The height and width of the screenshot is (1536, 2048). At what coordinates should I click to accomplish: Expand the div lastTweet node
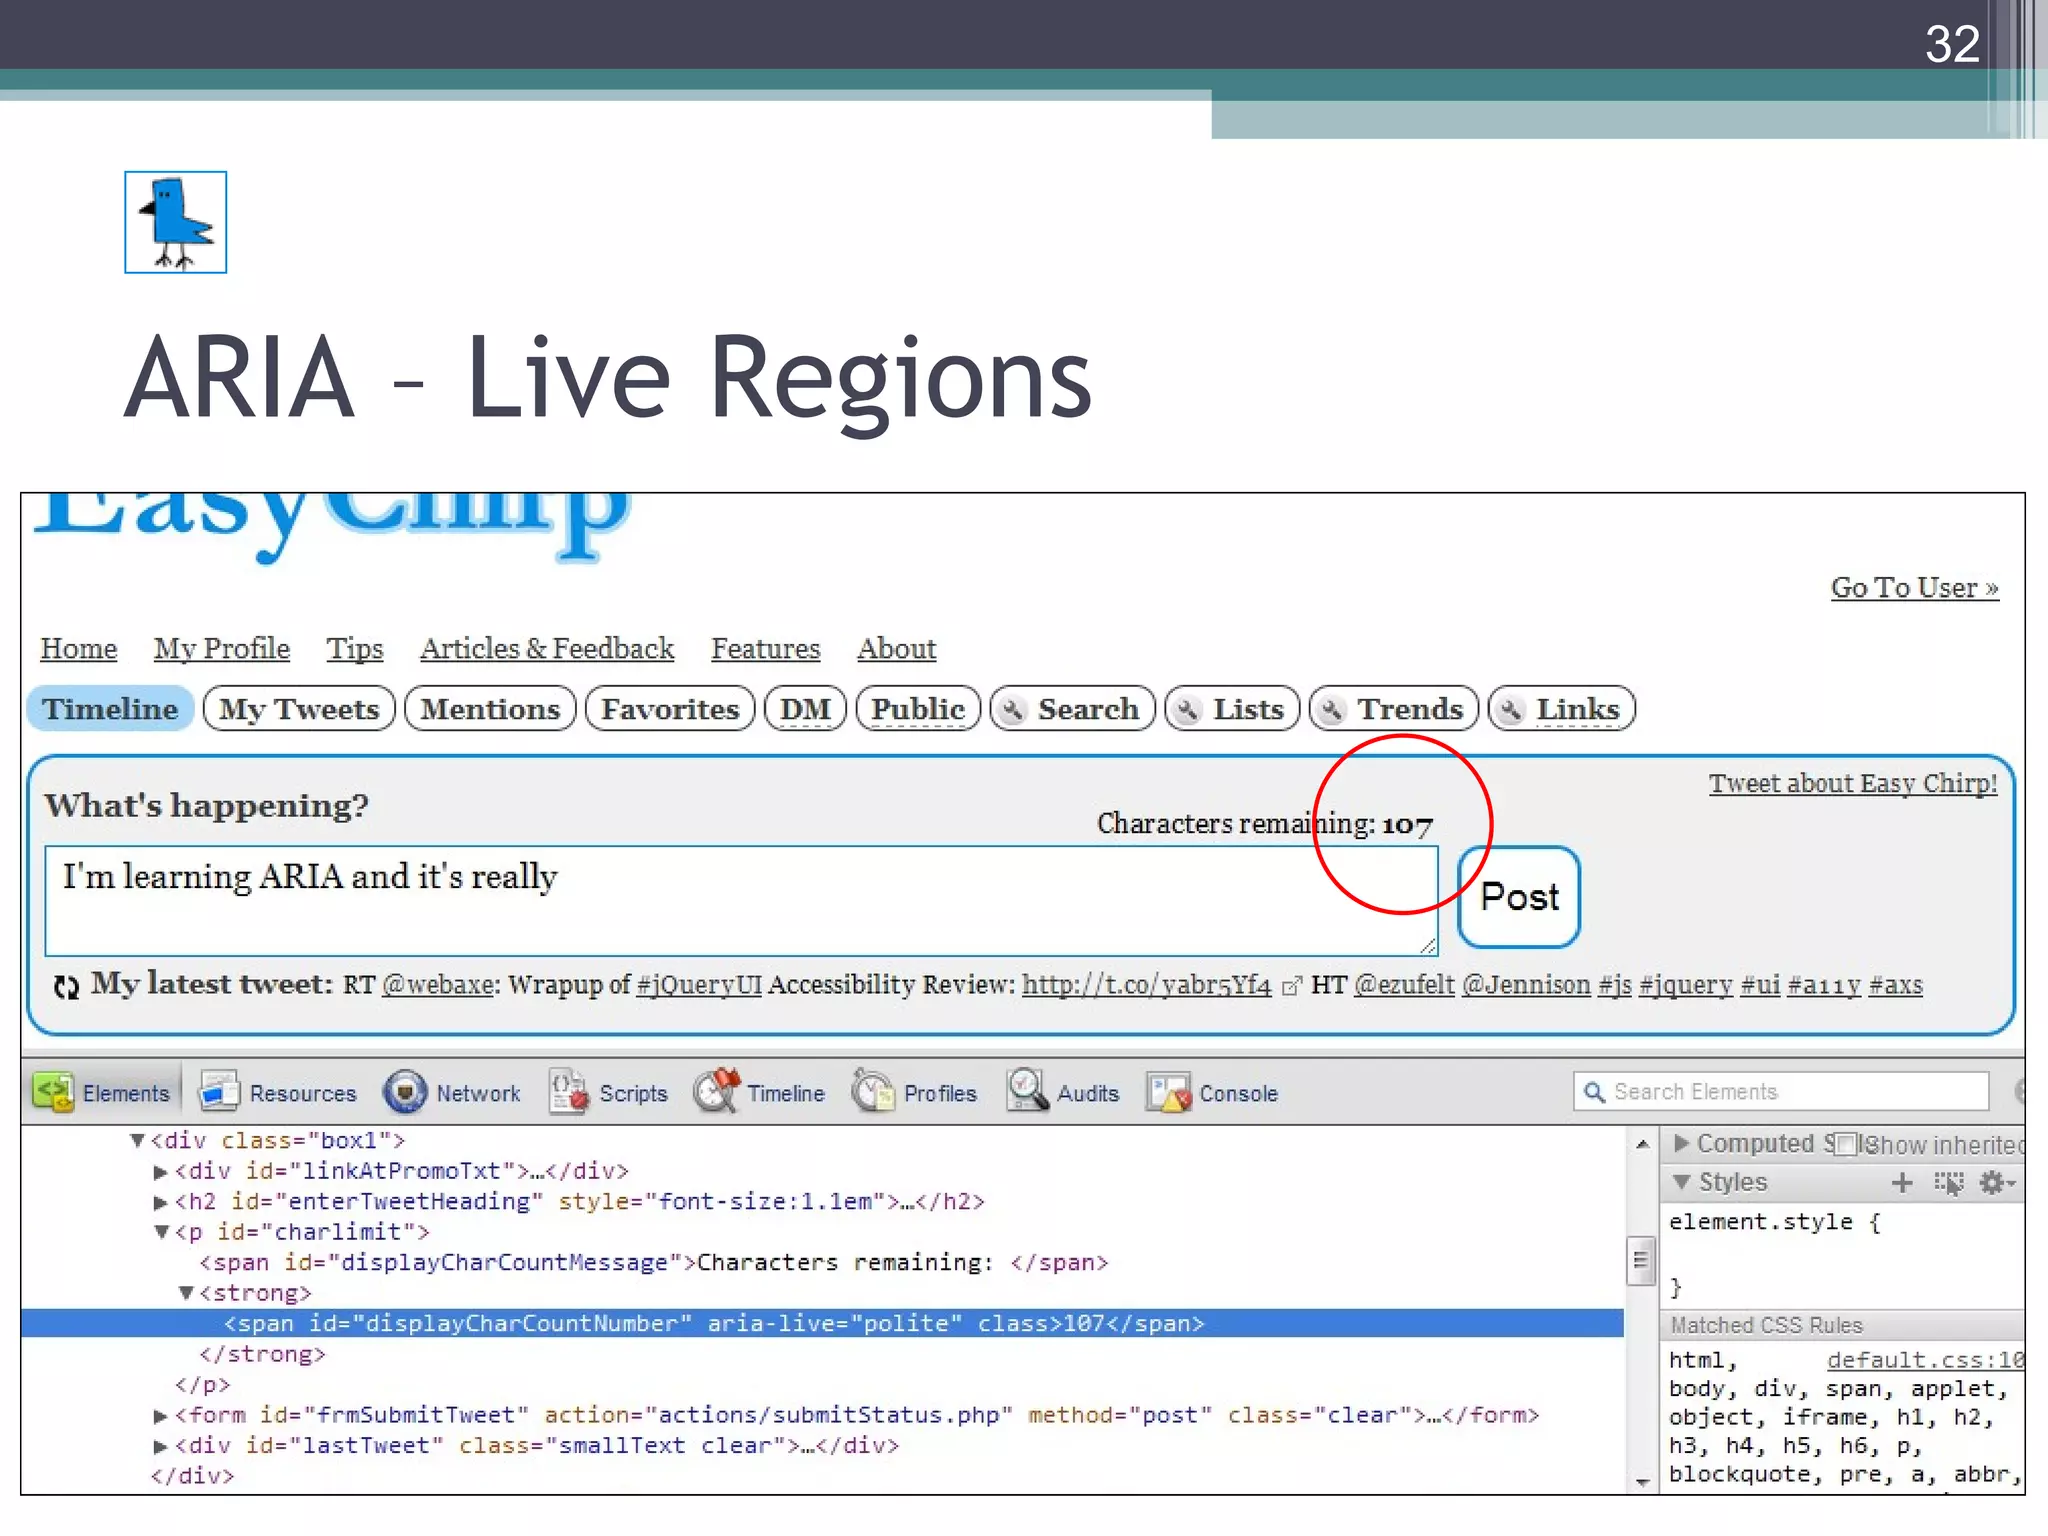click(160, 1446)
